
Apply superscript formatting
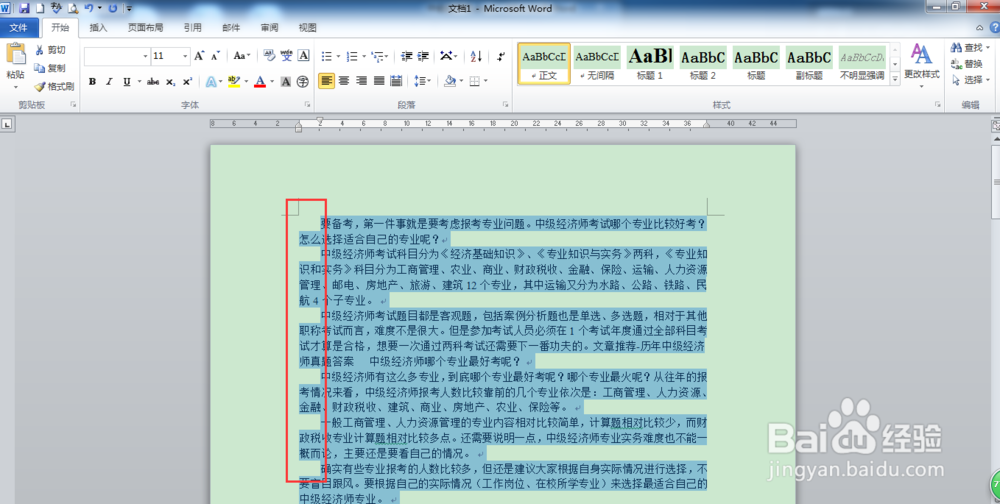(188, 82)
